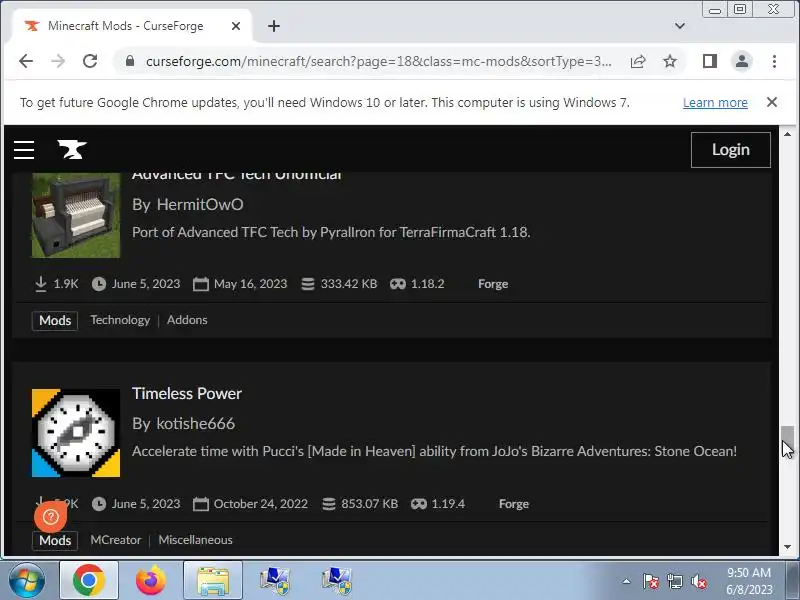The width and height of the screenshot is (800, 600).
Task: Click the Timeless Power description text
Action: 434,452
